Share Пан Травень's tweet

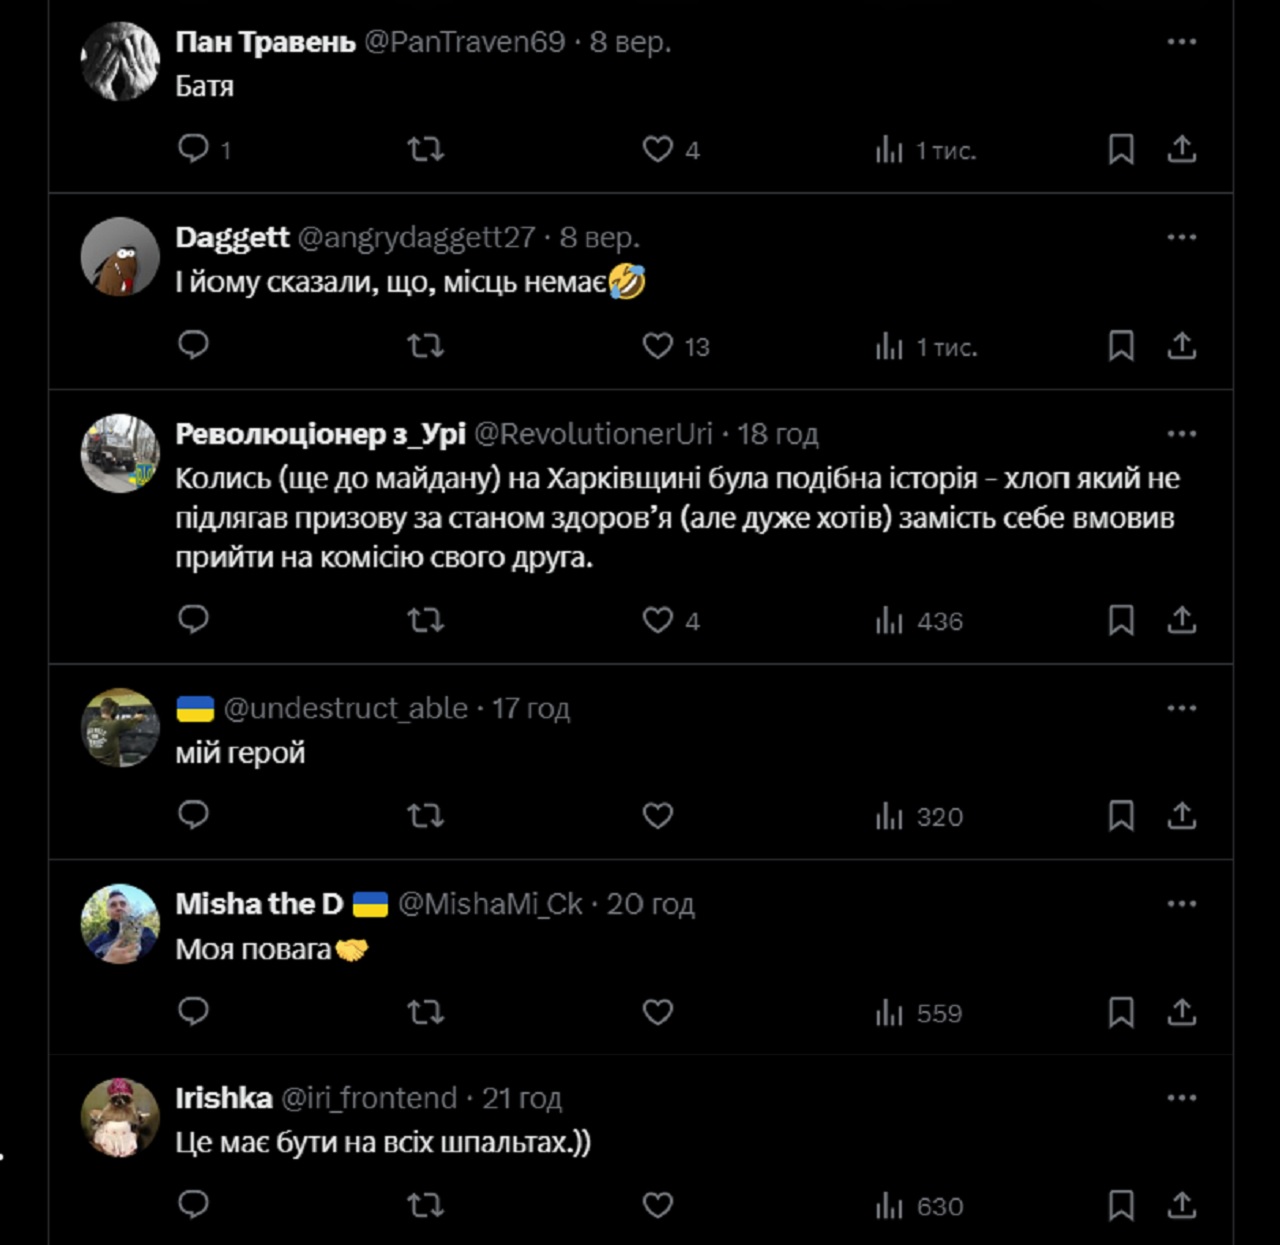click(1181, 149)
